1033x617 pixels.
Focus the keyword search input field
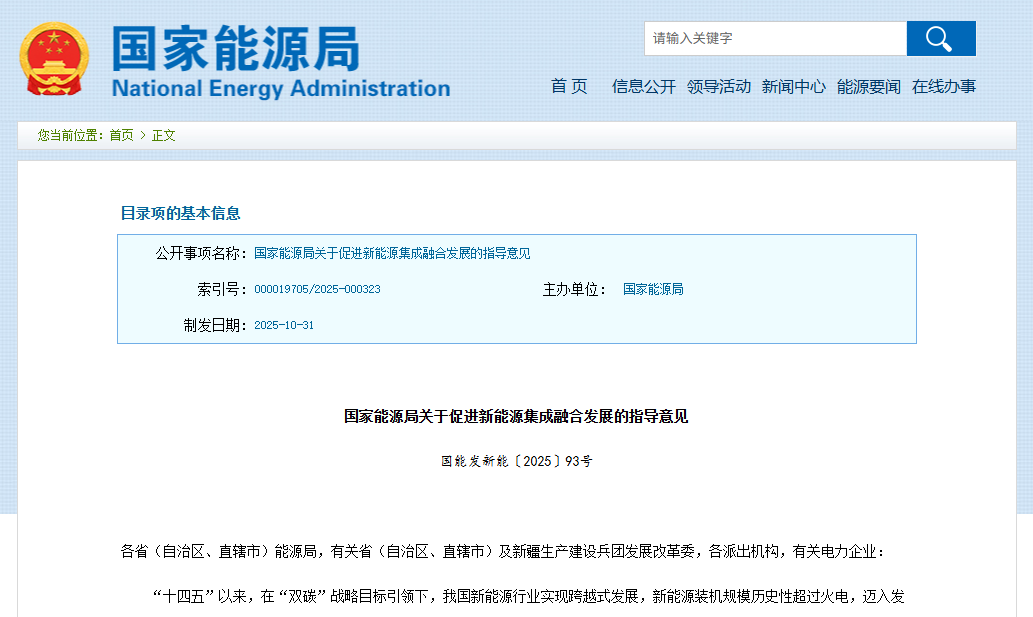[x=775, y=39]
